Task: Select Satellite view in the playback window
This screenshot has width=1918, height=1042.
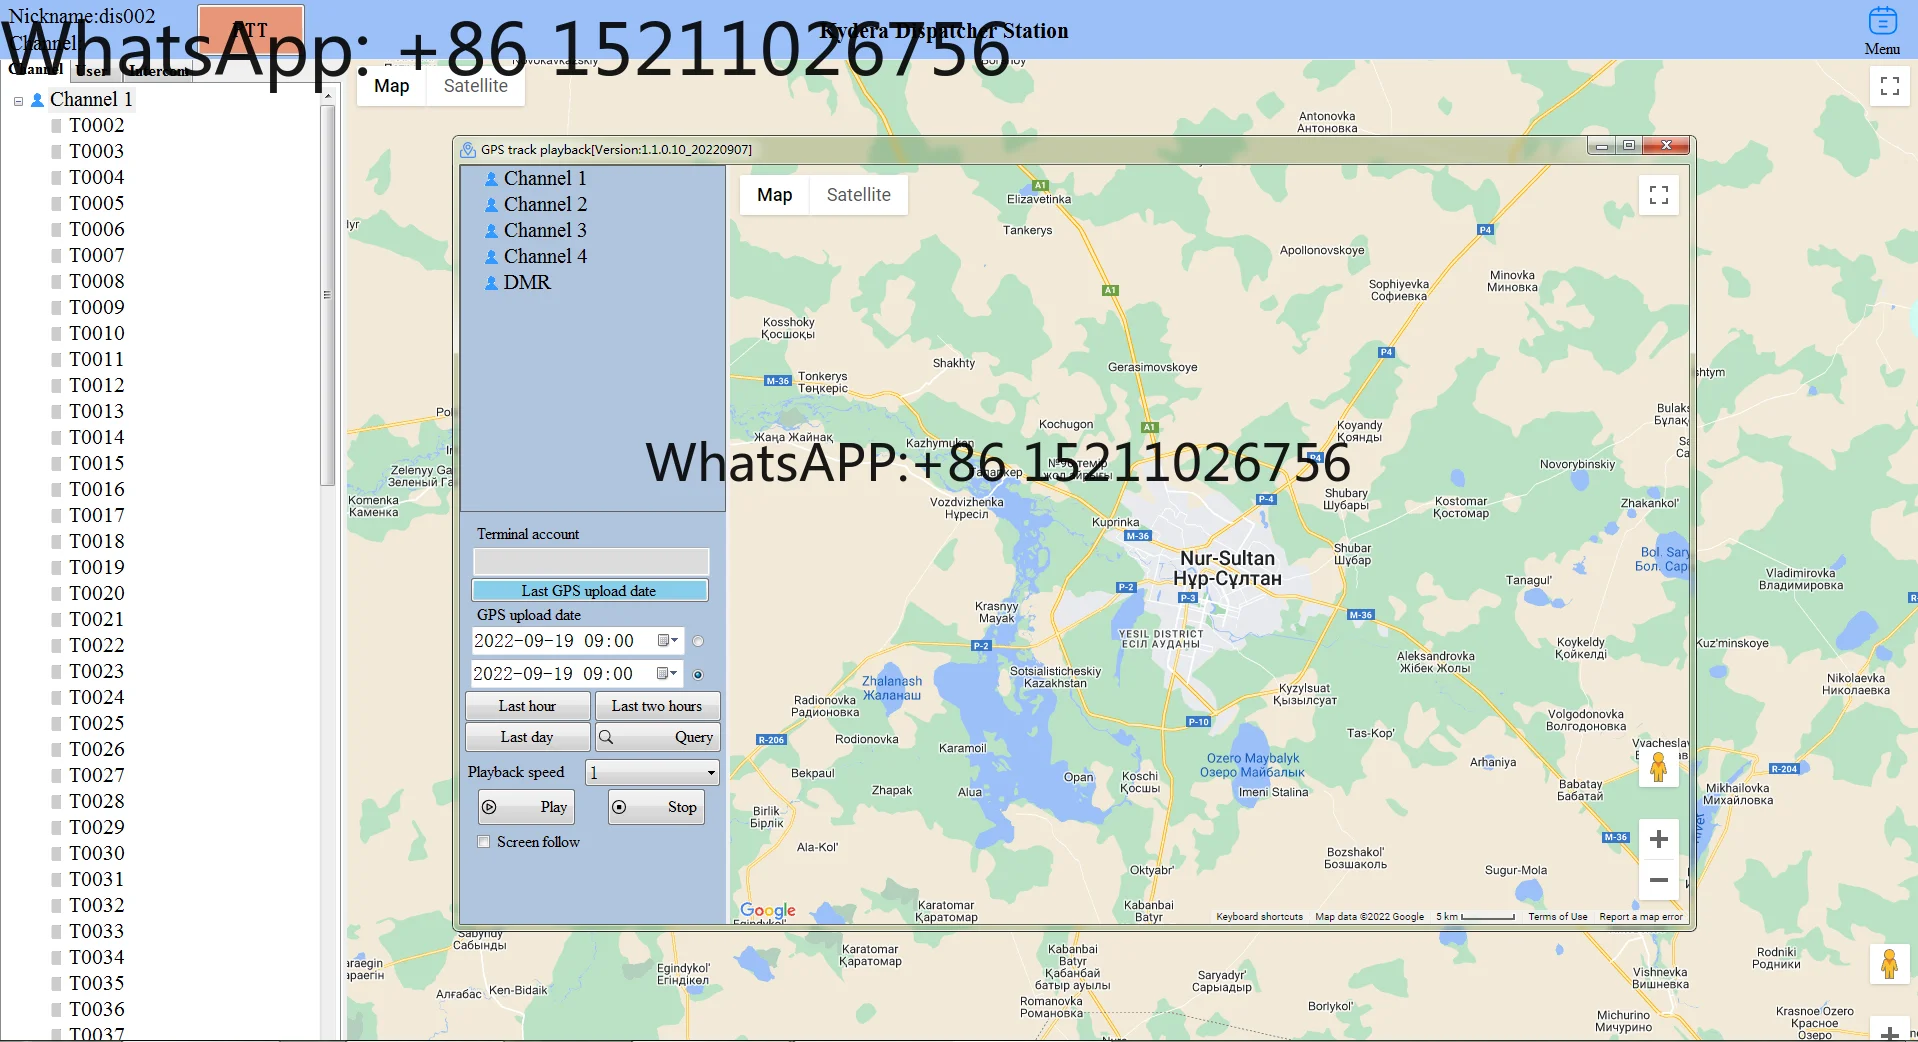Action: (859, 195)
